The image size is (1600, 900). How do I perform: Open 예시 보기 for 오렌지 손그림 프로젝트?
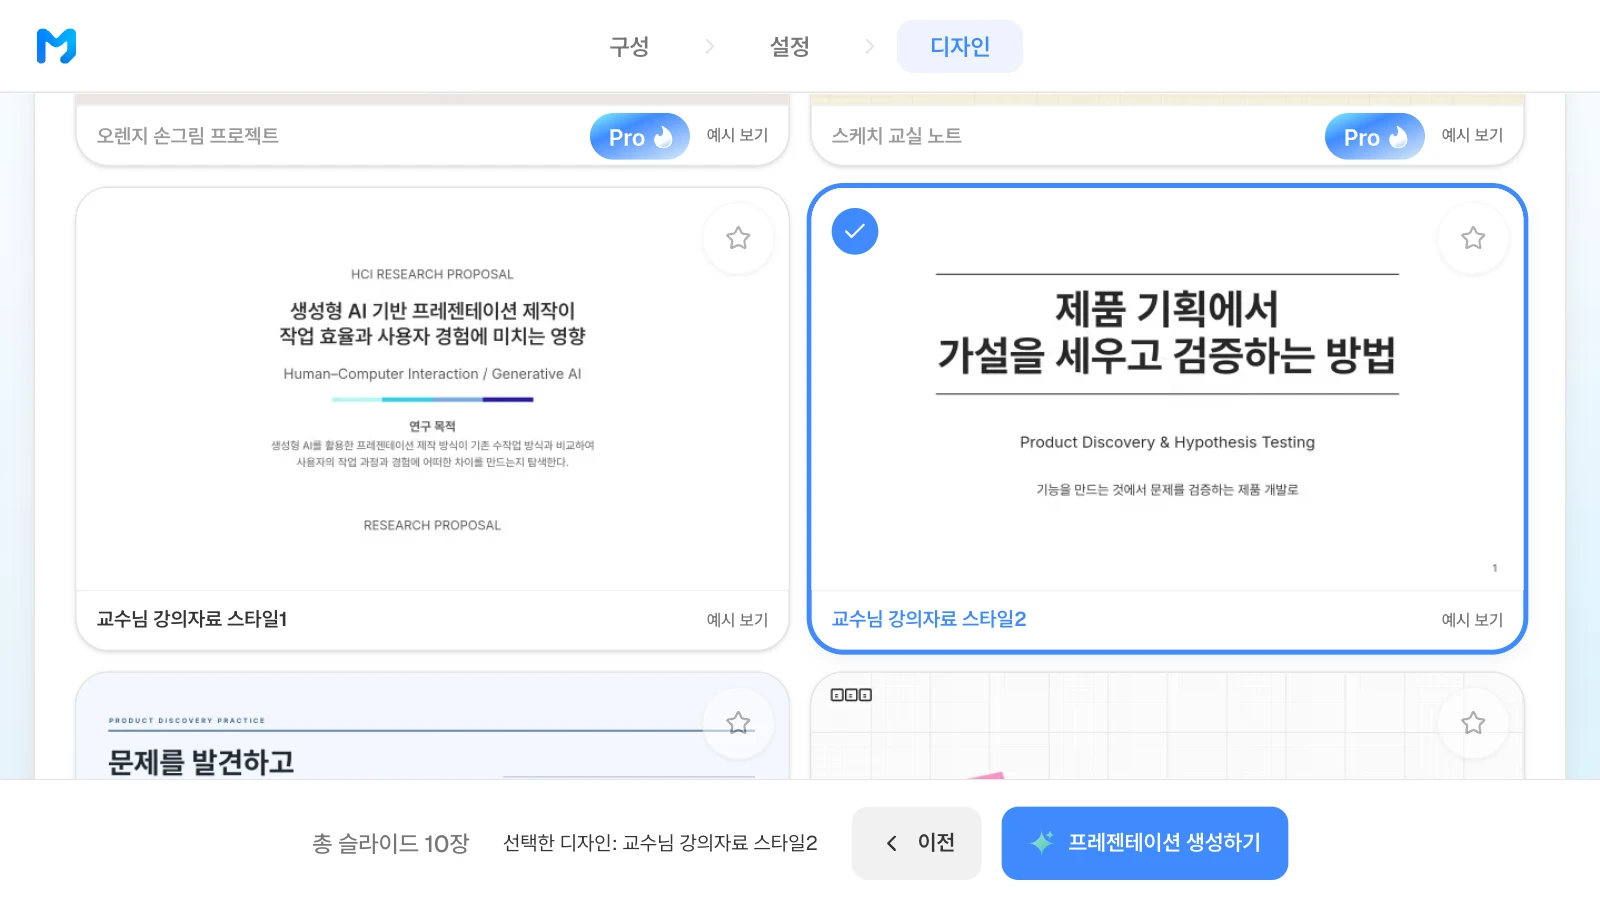pos(738,135)
